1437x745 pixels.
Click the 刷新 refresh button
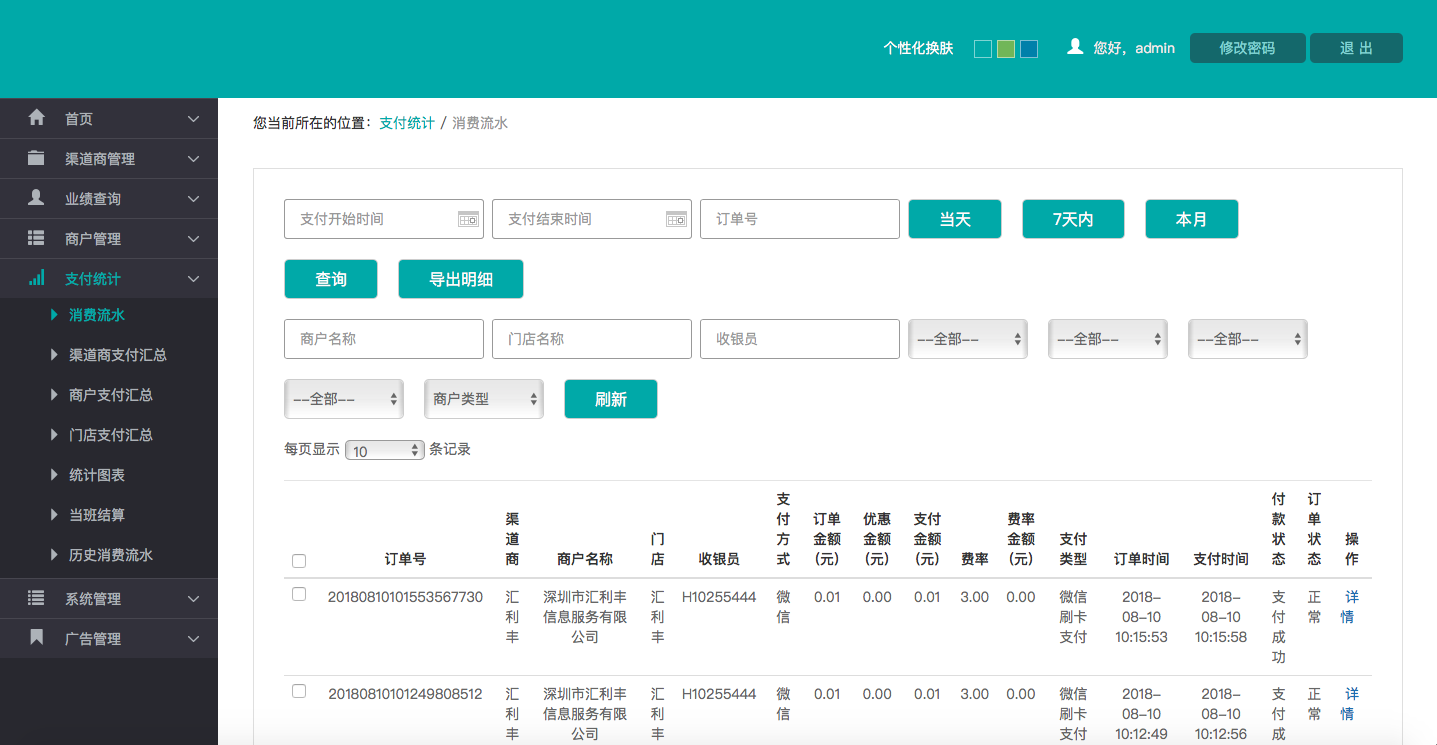(611, 399)
